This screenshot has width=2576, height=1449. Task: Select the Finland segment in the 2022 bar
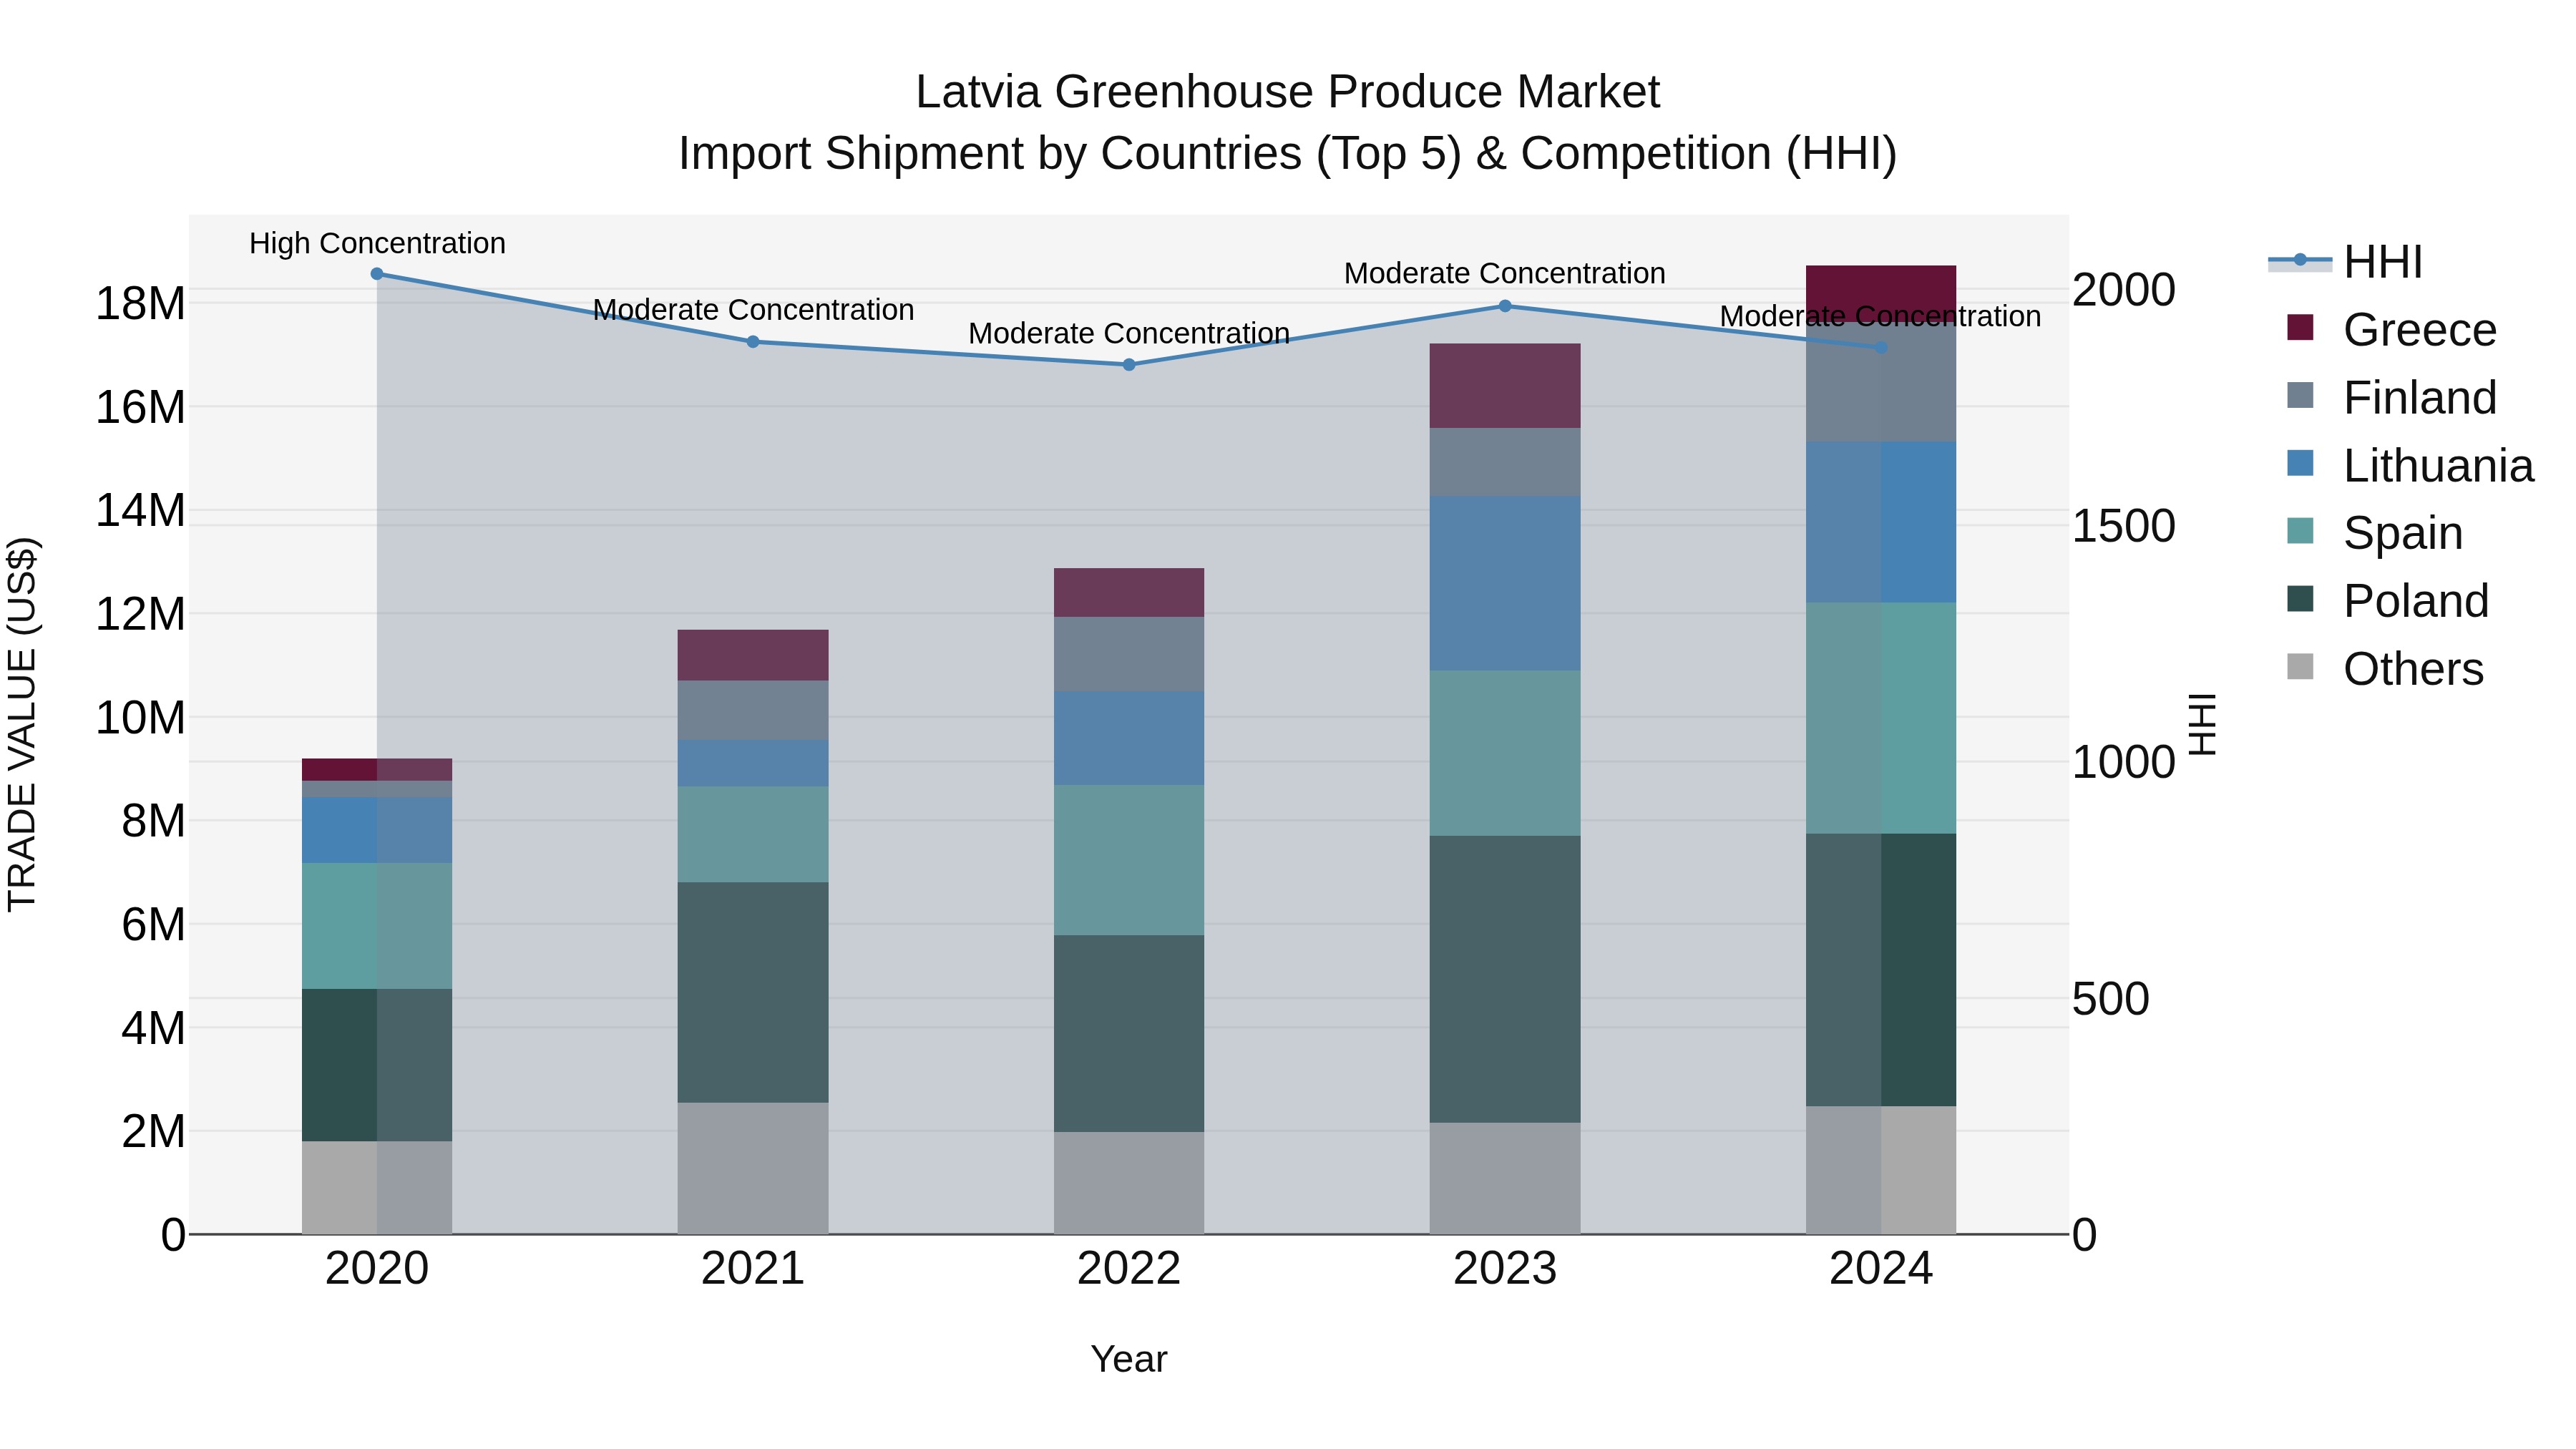click(x=1129, y=654)
